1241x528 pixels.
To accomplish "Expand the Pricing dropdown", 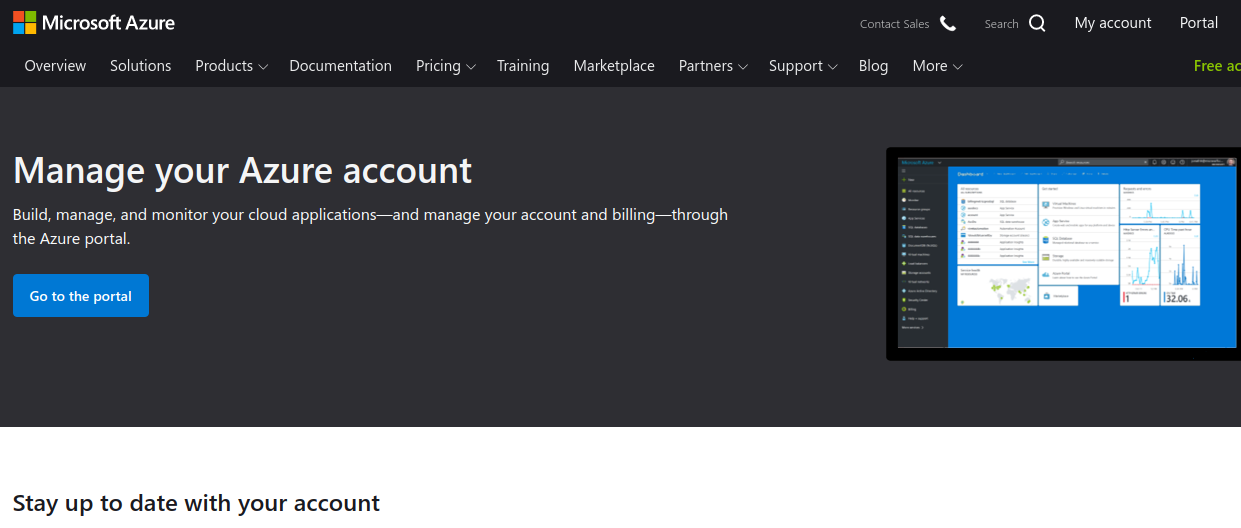I will tap(445, 65).
